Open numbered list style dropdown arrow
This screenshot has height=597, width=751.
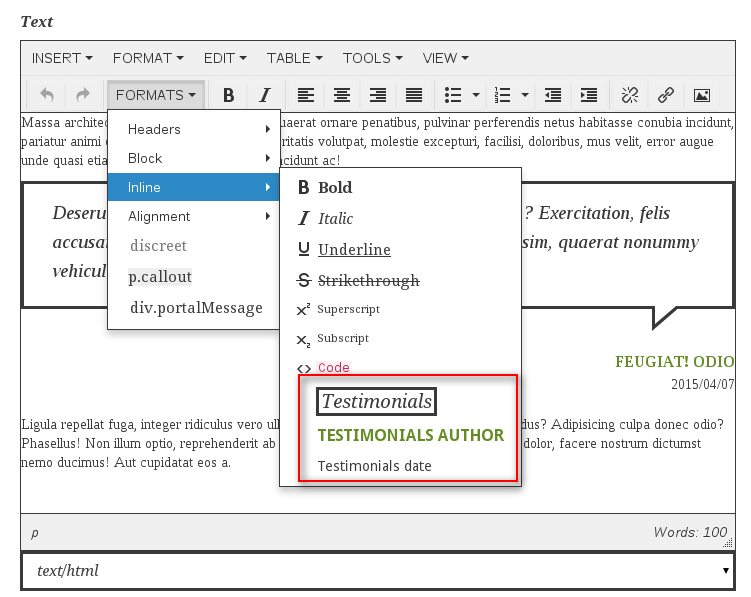(525, 95)
